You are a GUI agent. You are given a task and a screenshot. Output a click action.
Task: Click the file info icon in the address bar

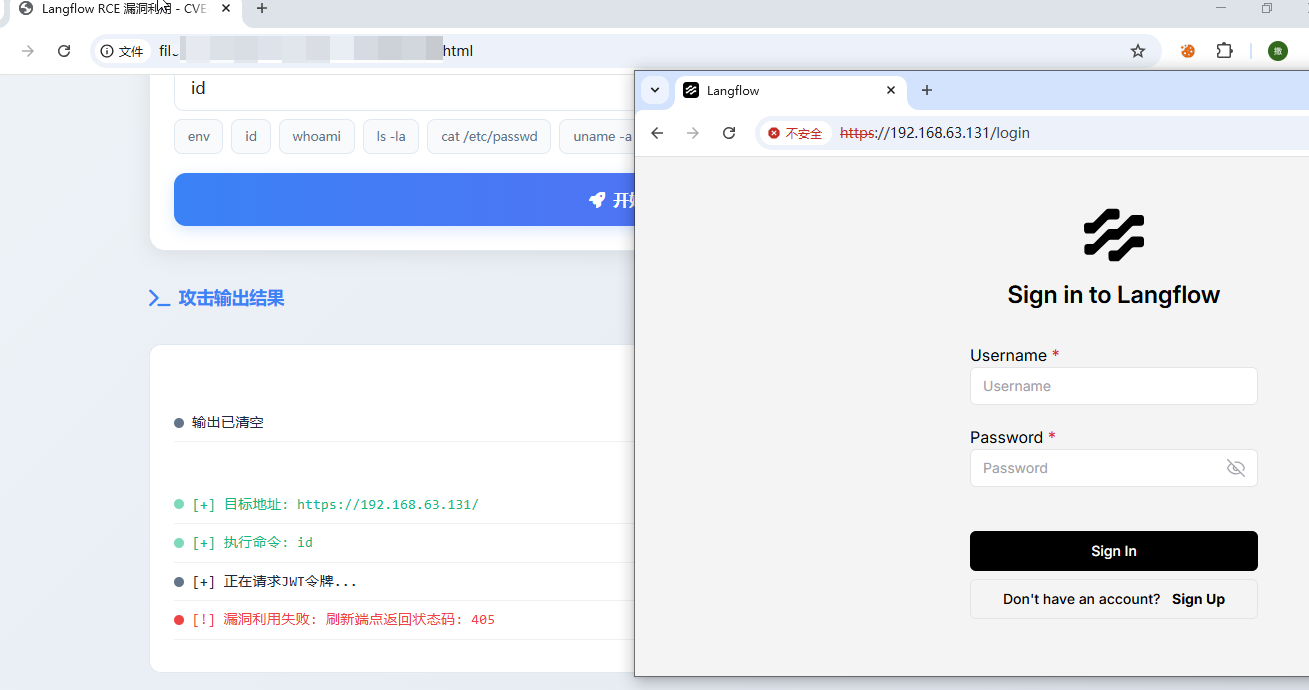tap(122, 51)
